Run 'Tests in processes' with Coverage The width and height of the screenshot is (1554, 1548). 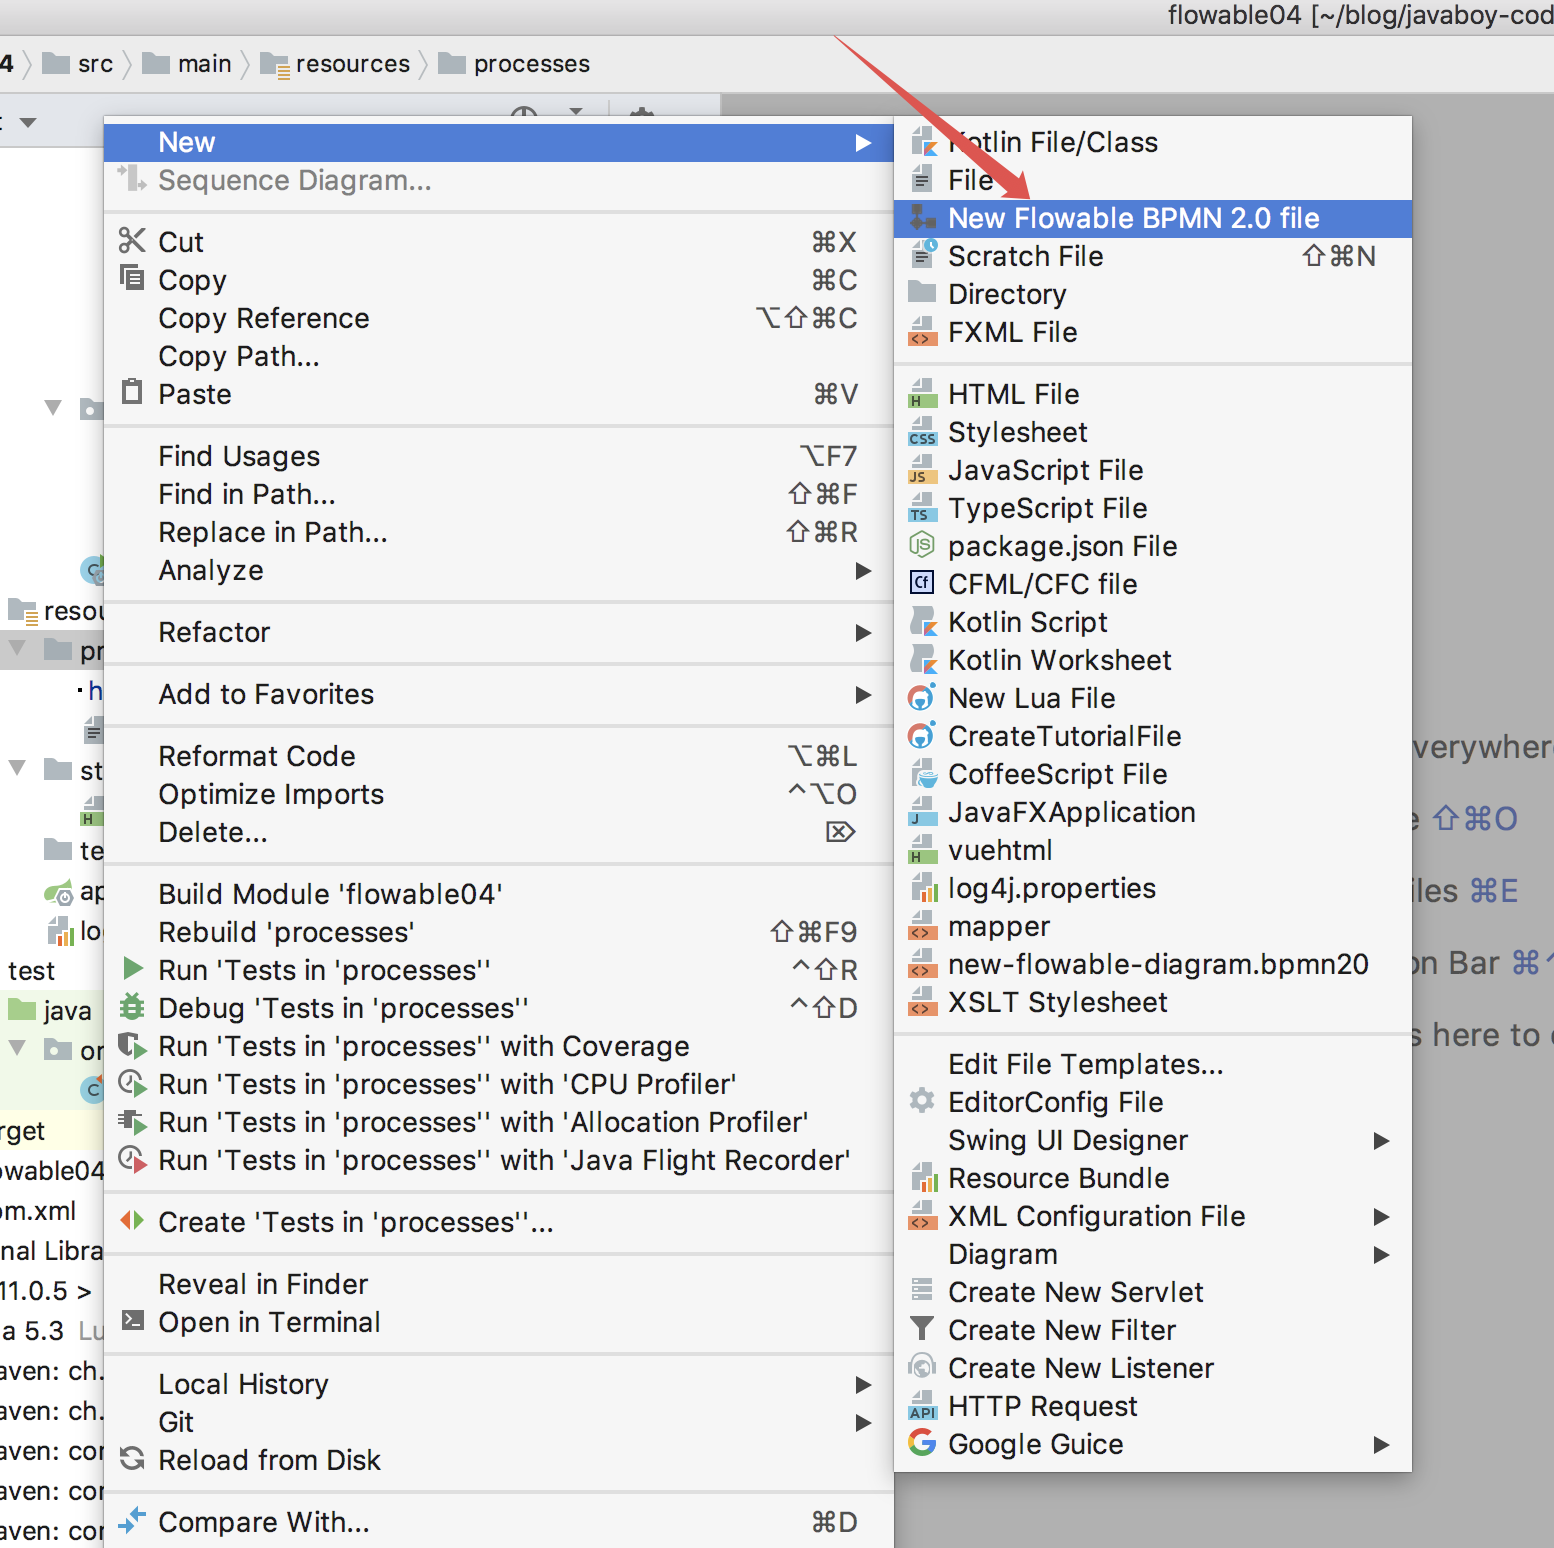(x=499, y=1046)
